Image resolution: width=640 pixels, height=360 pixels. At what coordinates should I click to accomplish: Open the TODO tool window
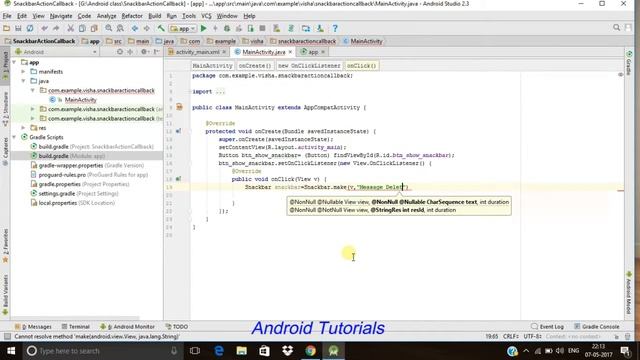coord(177,327)
